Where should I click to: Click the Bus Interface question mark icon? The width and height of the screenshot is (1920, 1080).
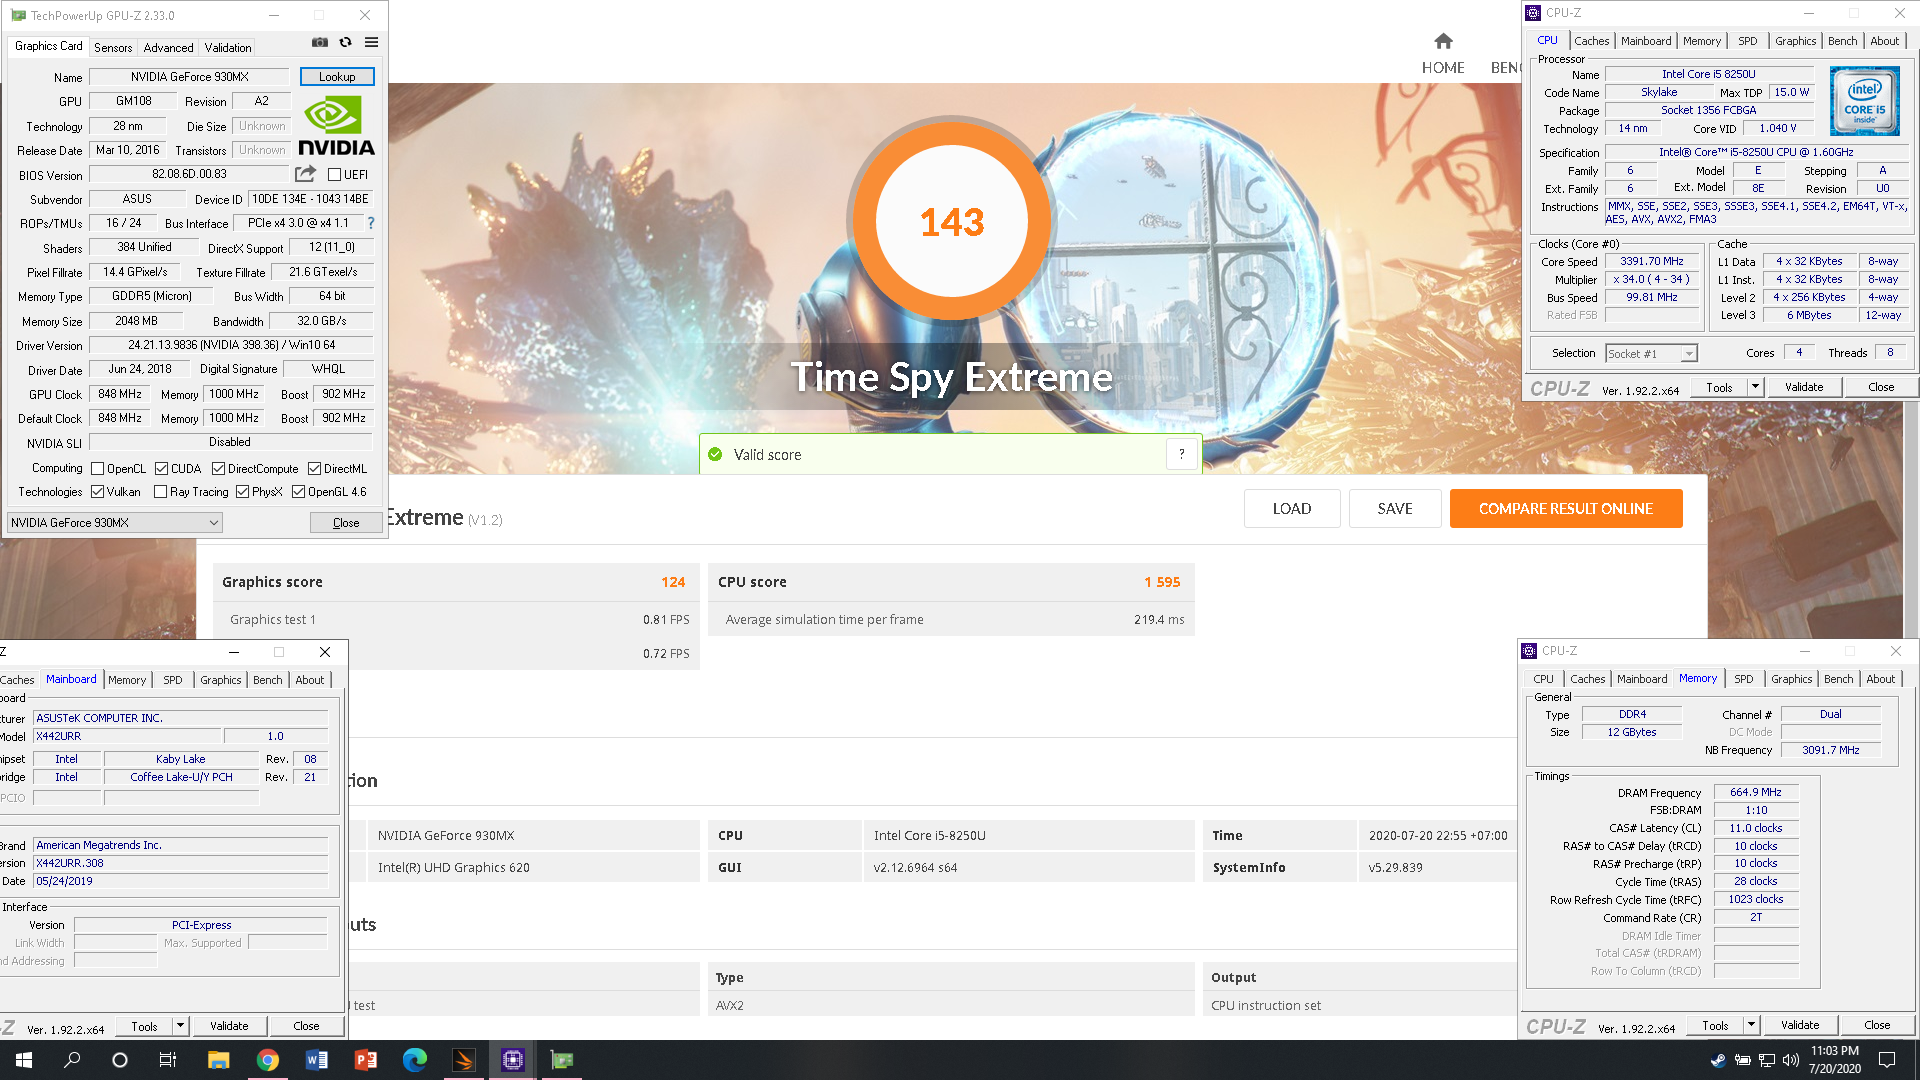pyautogui.click(x=371, y=223)
